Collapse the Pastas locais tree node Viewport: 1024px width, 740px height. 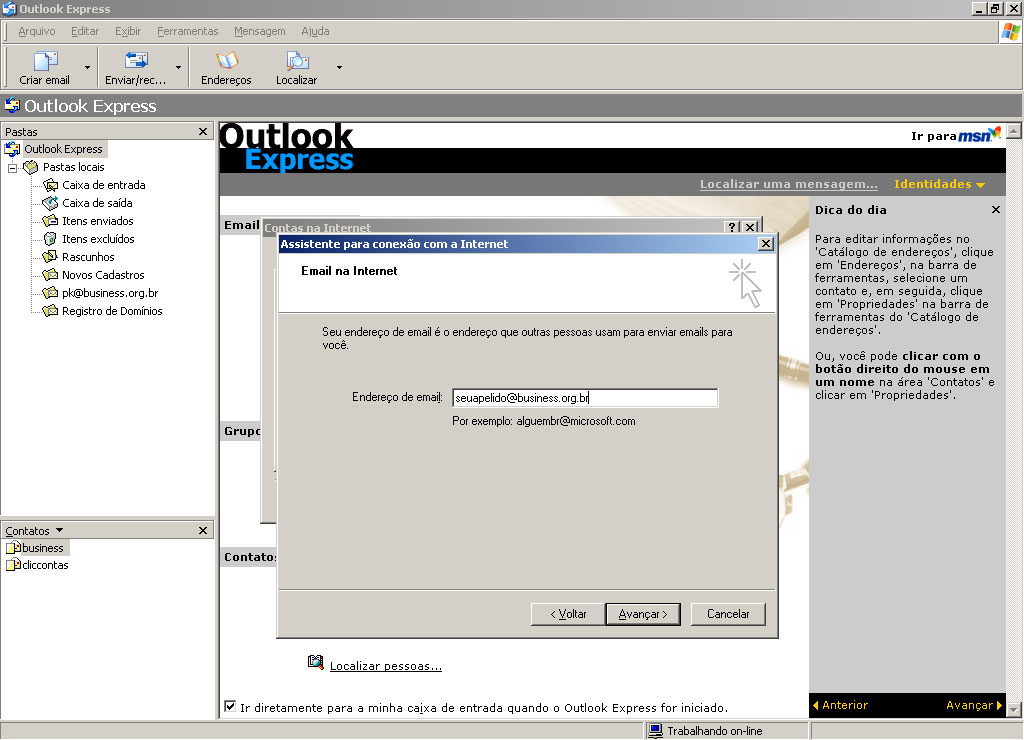pos(12,168)
